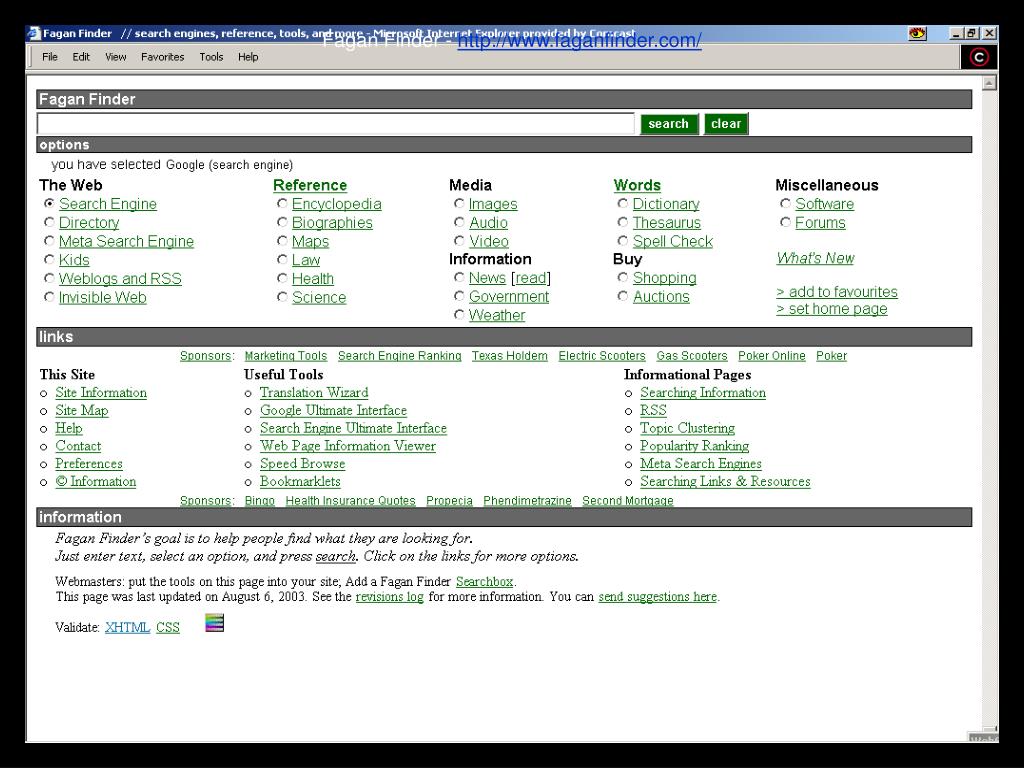Open the revisions log link
This screenshot has height=768, width=1024.
pyautogui.click(x=389, y=597)
